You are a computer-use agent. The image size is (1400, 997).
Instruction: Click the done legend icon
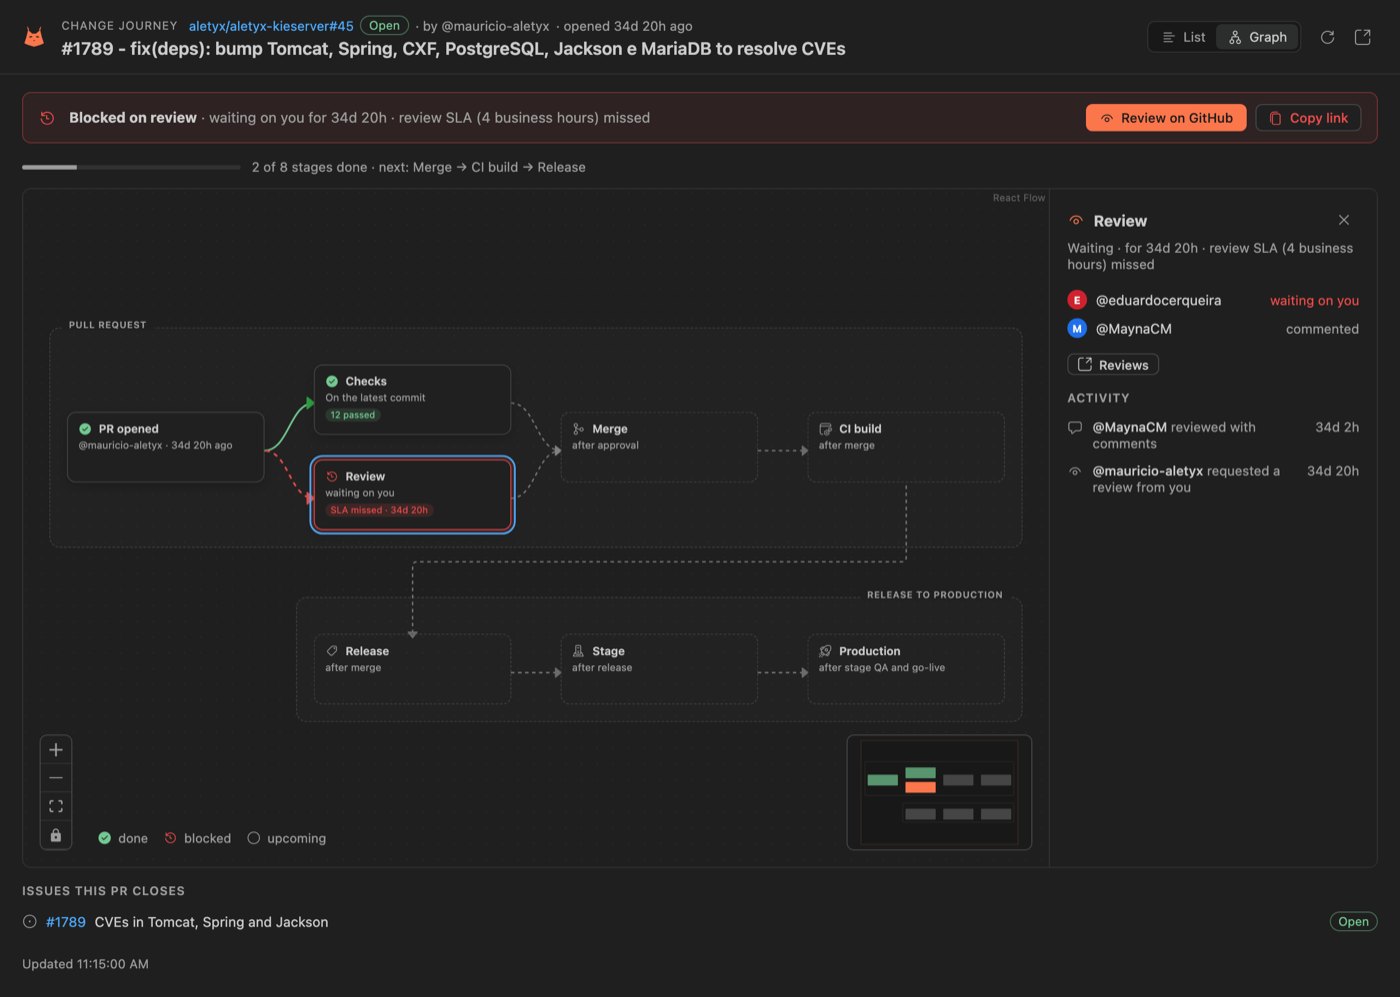pyautogui.click(x=105, y=838)
